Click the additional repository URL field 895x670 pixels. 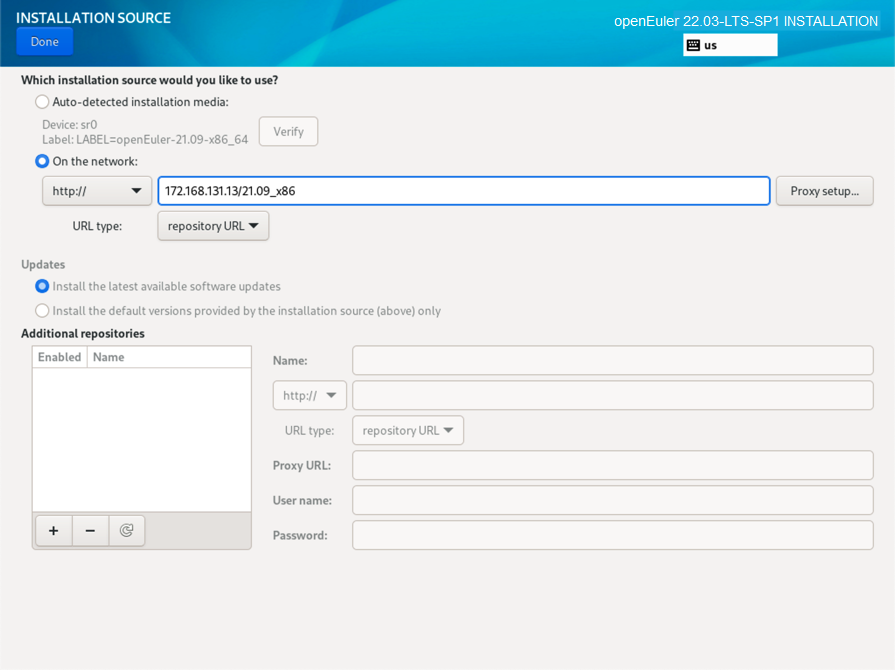pyautogui.click(x=612, y=395)
